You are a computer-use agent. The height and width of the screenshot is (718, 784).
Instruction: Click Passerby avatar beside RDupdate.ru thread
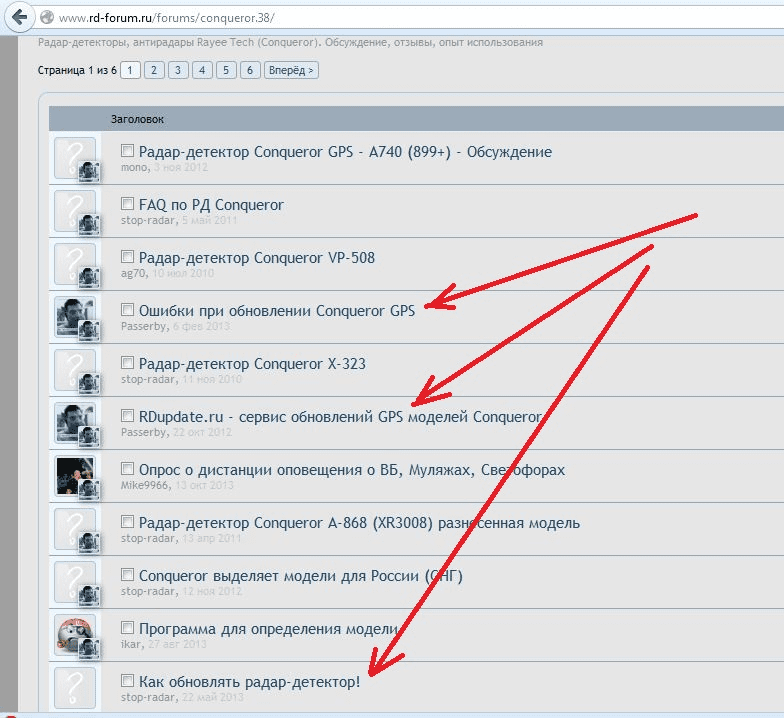coord(75,423)
